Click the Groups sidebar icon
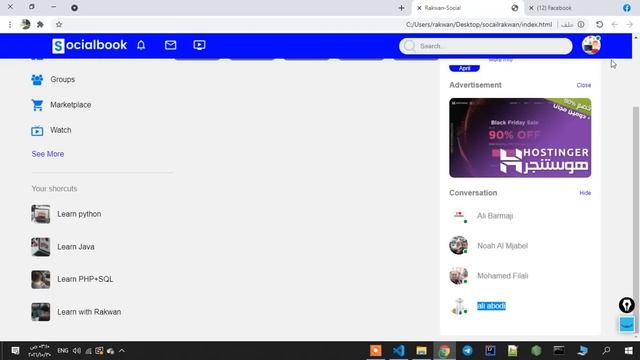Image resolution: width=640 pixels, height=360 pixels. click(x=37, y=80)
